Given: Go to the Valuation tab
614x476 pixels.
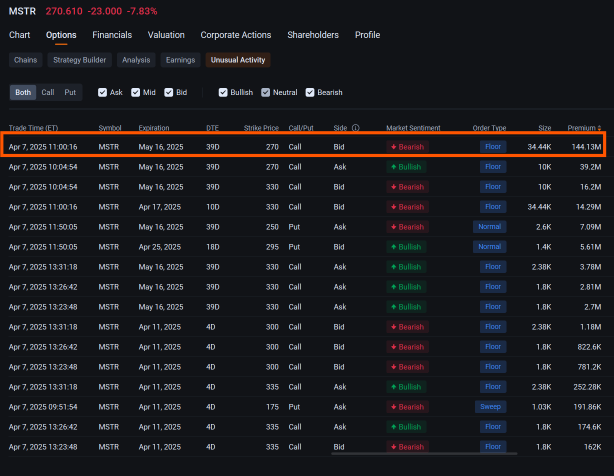Looking at the screenshot, I should tap(166, 35).
